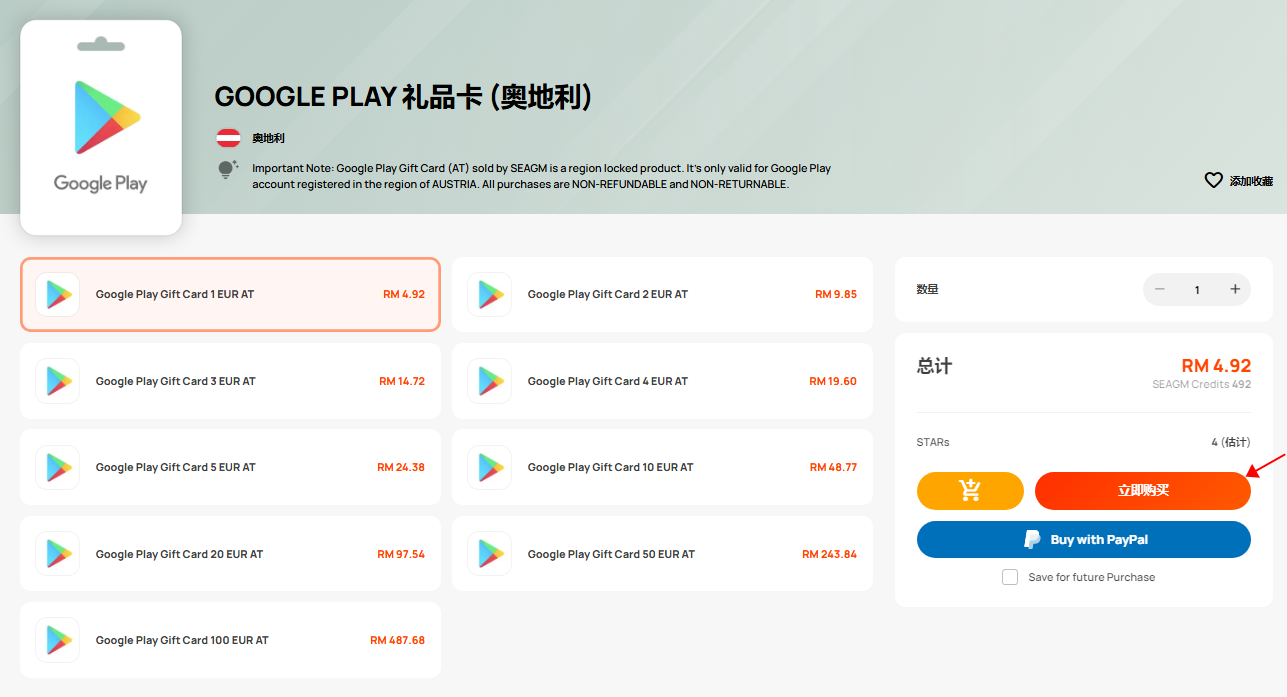Select Google Play Gift Card 50 EUR AT

(662, 554)
